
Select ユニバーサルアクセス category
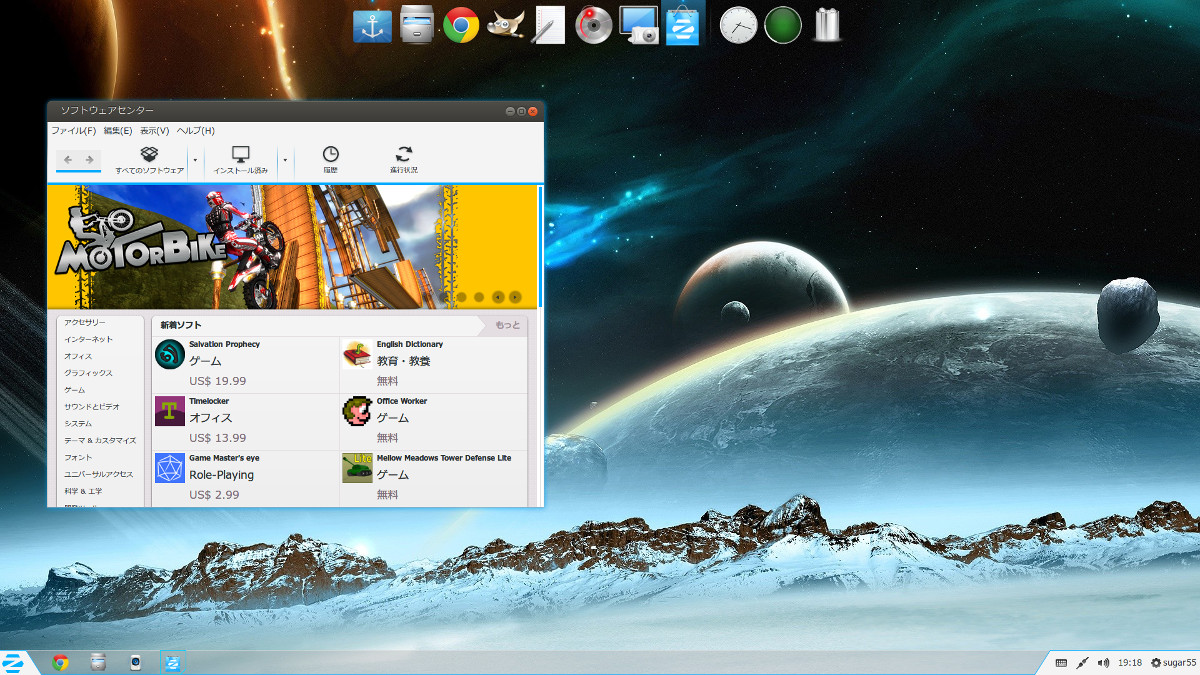(100, 474)
